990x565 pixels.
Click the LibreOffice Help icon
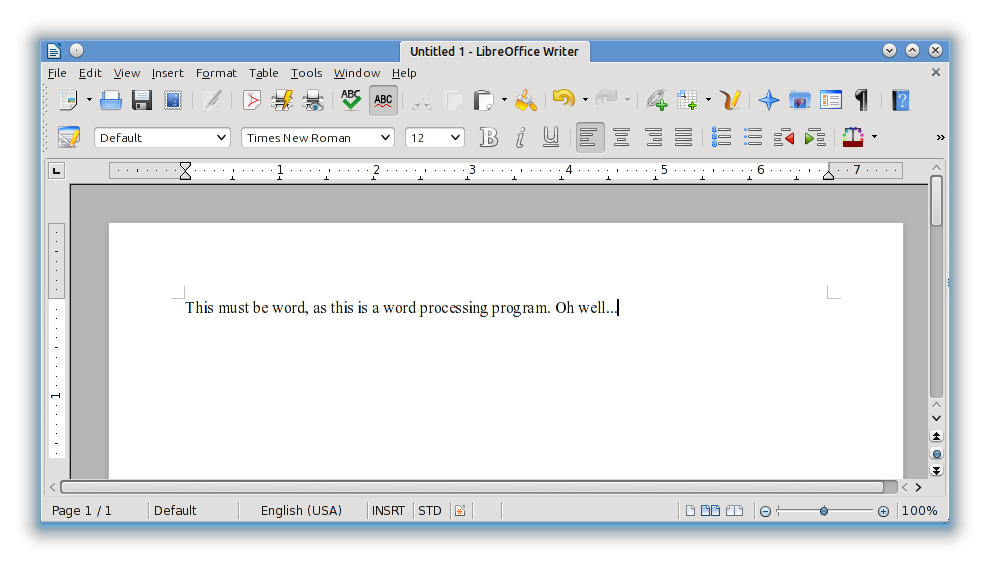900,100
